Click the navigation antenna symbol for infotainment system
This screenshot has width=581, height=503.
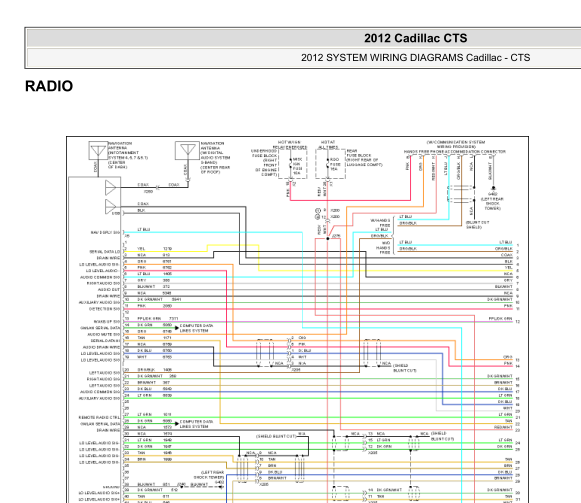coord(98,150)
